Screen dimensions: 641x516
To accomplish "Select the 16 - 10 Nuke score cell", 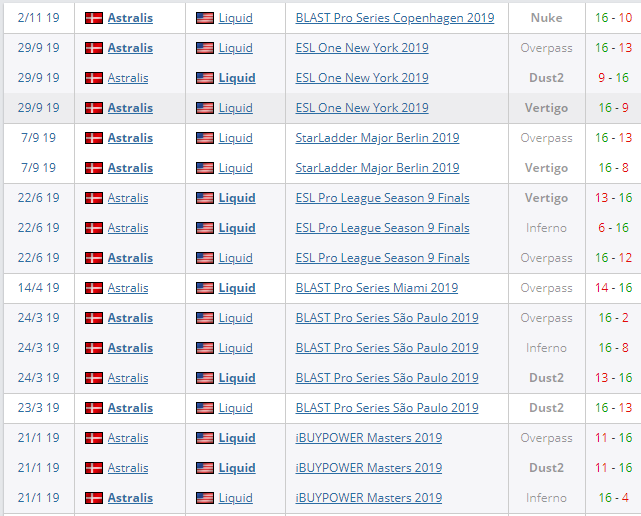I will click(613, 18).
